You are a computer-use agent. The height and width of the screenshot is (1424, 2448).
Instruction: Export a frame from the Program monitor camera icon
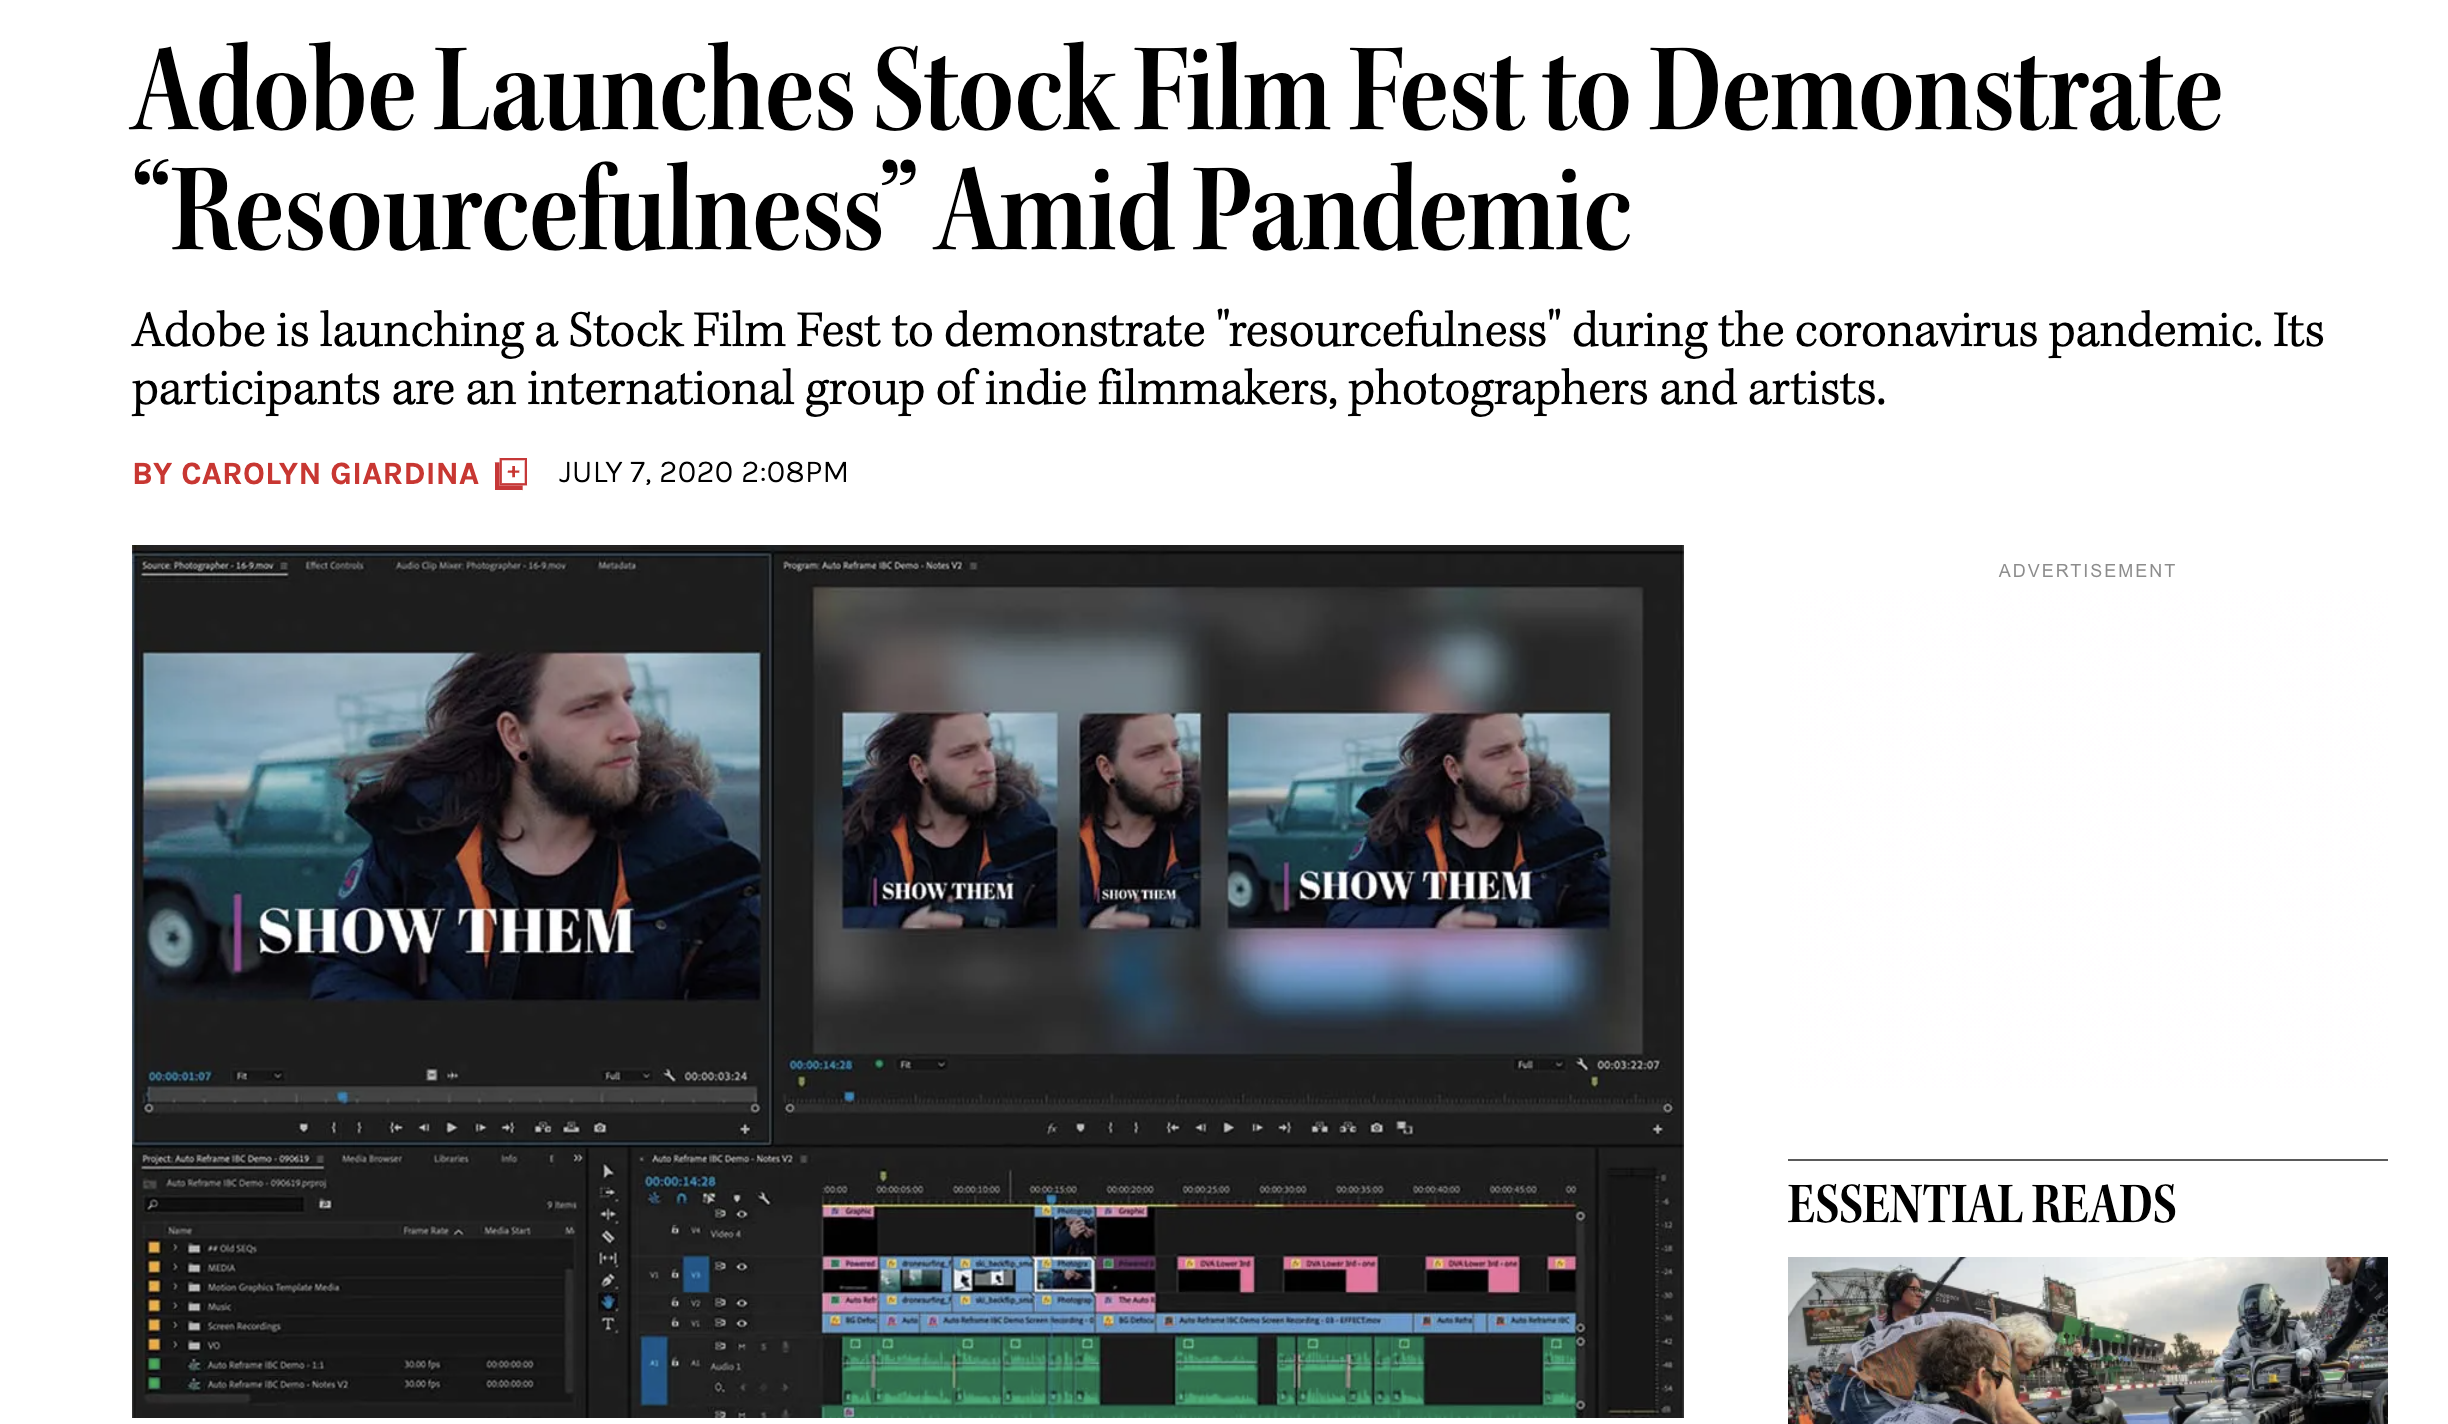1377,1128
